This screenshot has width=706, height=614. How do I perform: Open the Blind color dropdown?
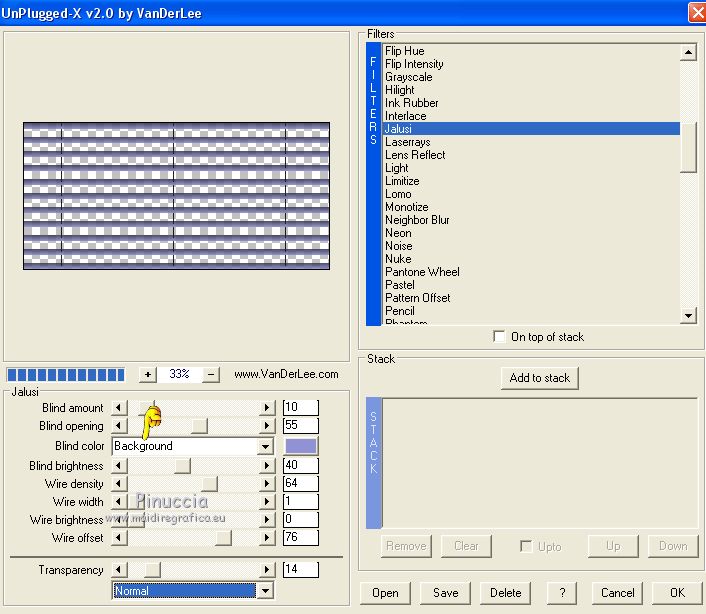point(266,446)
